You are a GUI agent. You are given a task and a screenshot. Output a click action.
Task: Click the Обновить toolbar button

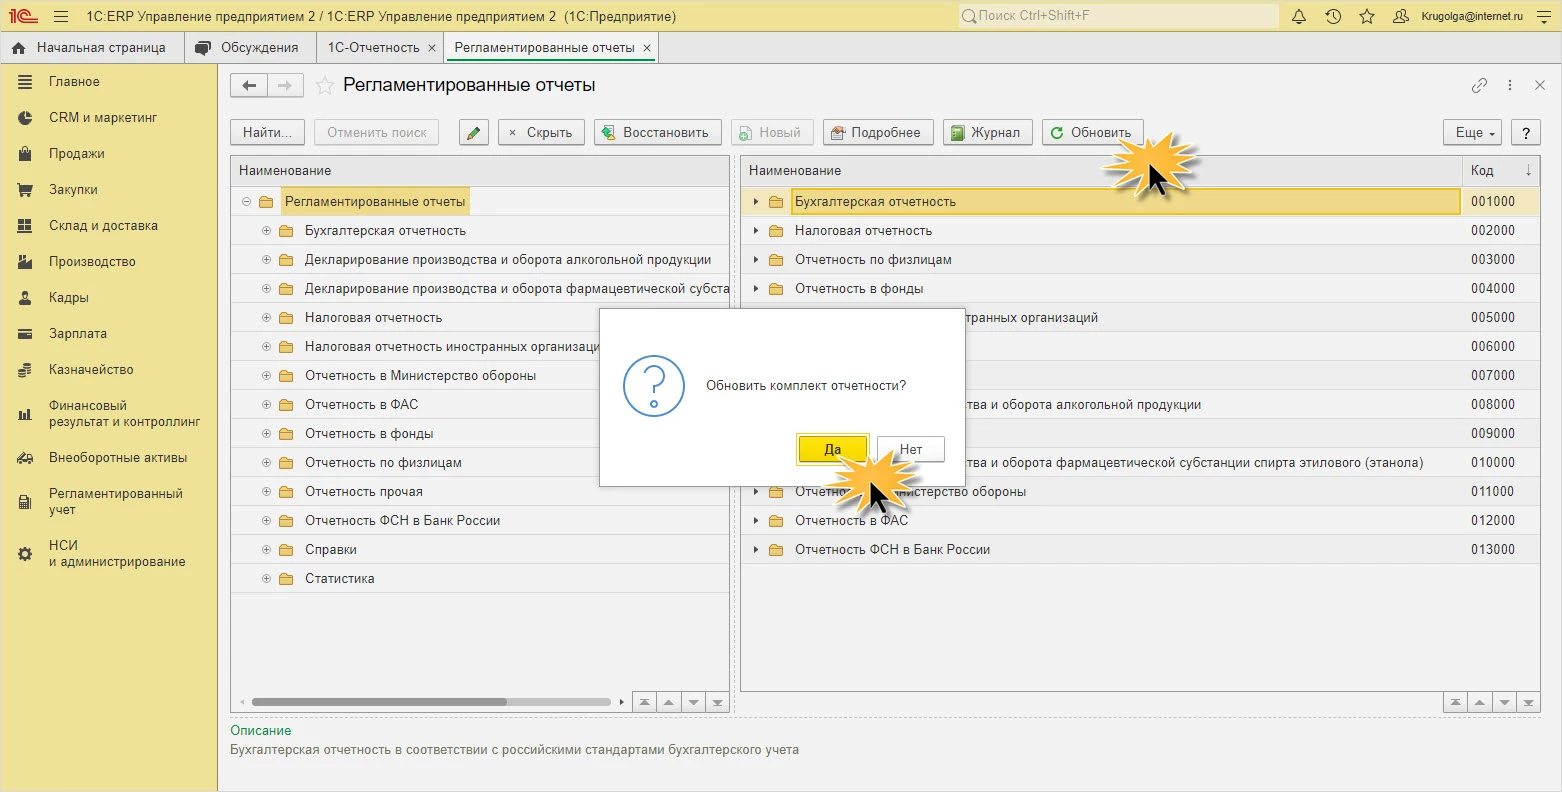(1092, 132)
